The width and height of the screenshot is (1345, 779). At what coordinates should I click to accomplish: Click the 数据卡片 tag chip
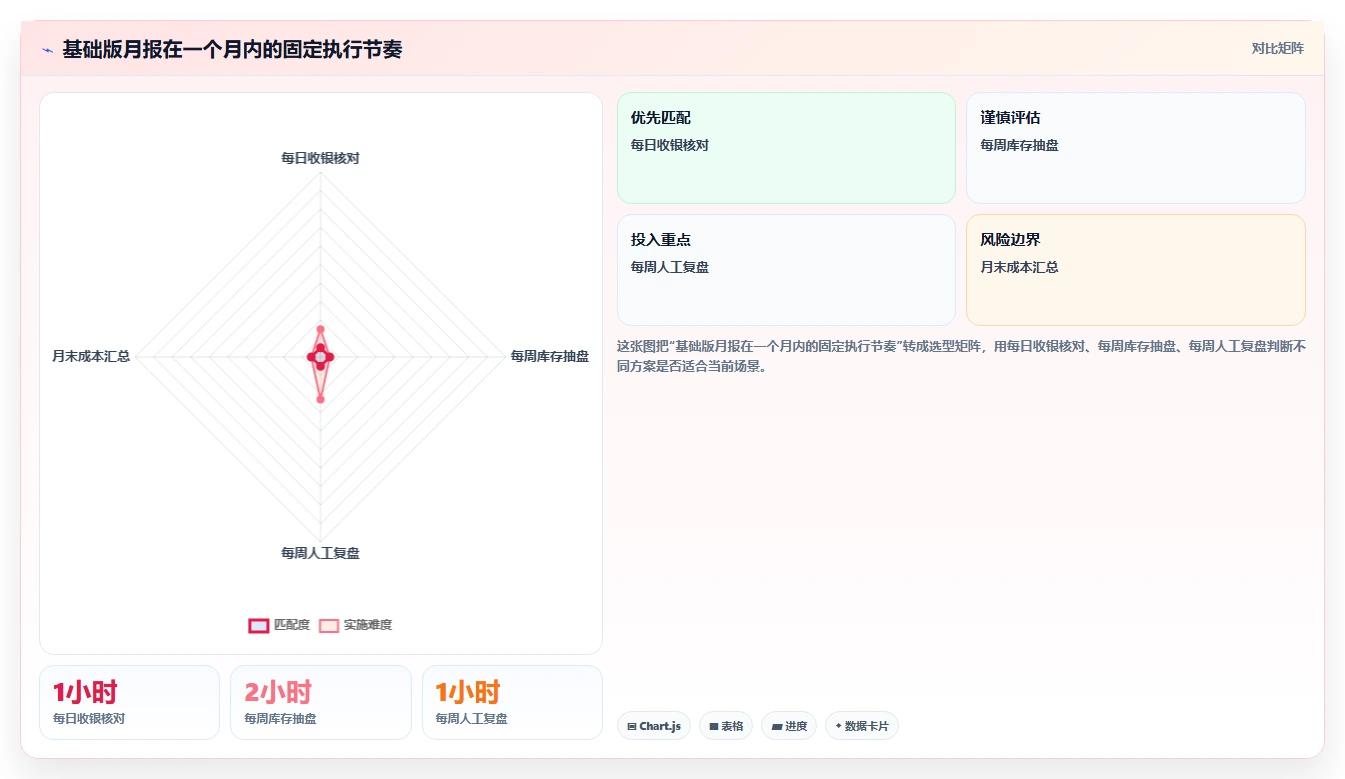[862, 726]
